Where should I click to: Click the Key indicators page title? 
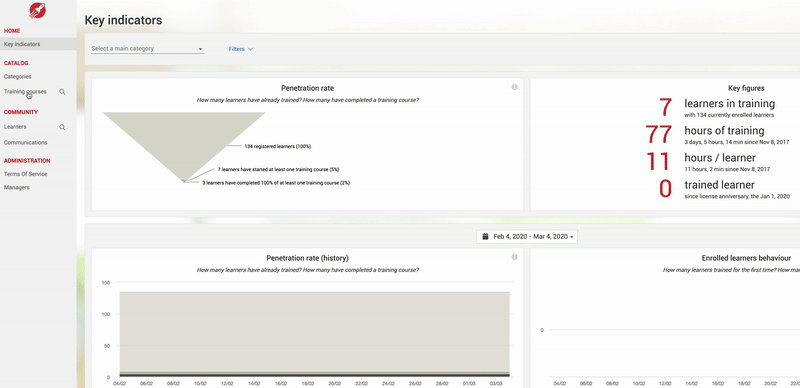[x=123, y=20]
